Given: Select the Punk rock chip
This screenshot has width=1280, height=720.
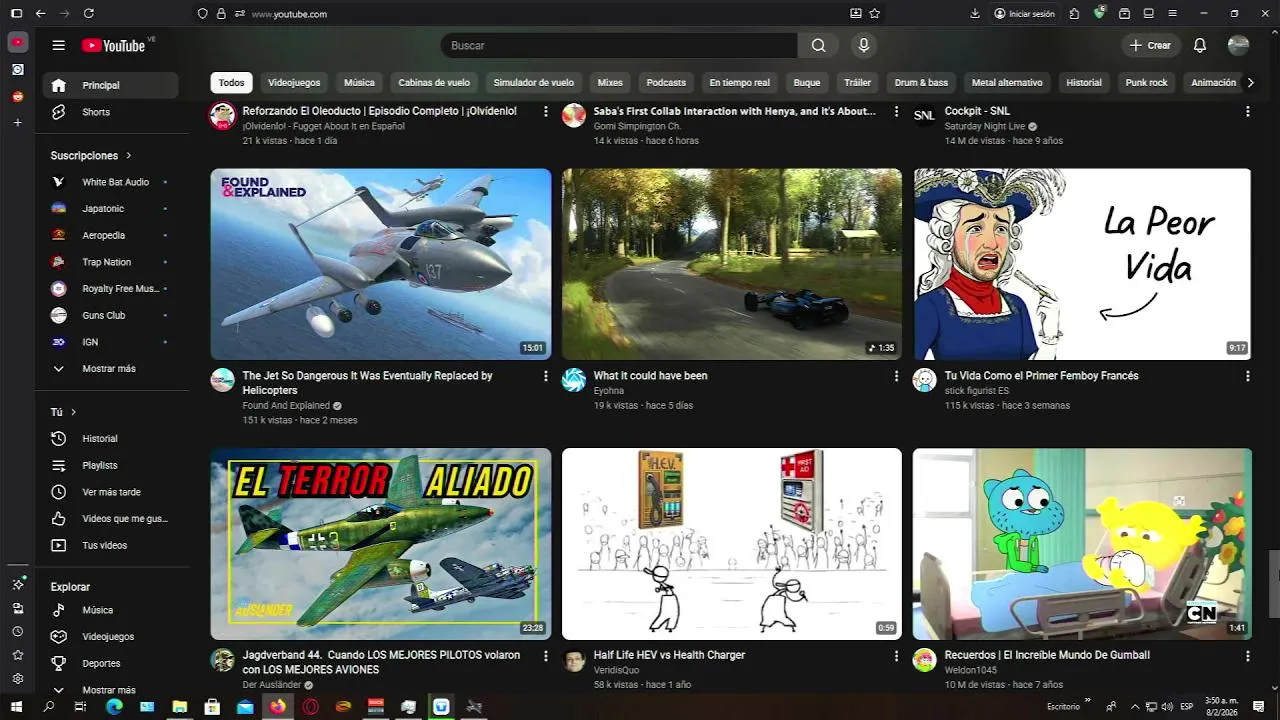Looking at the screenshot, I should pos(1146,83).
